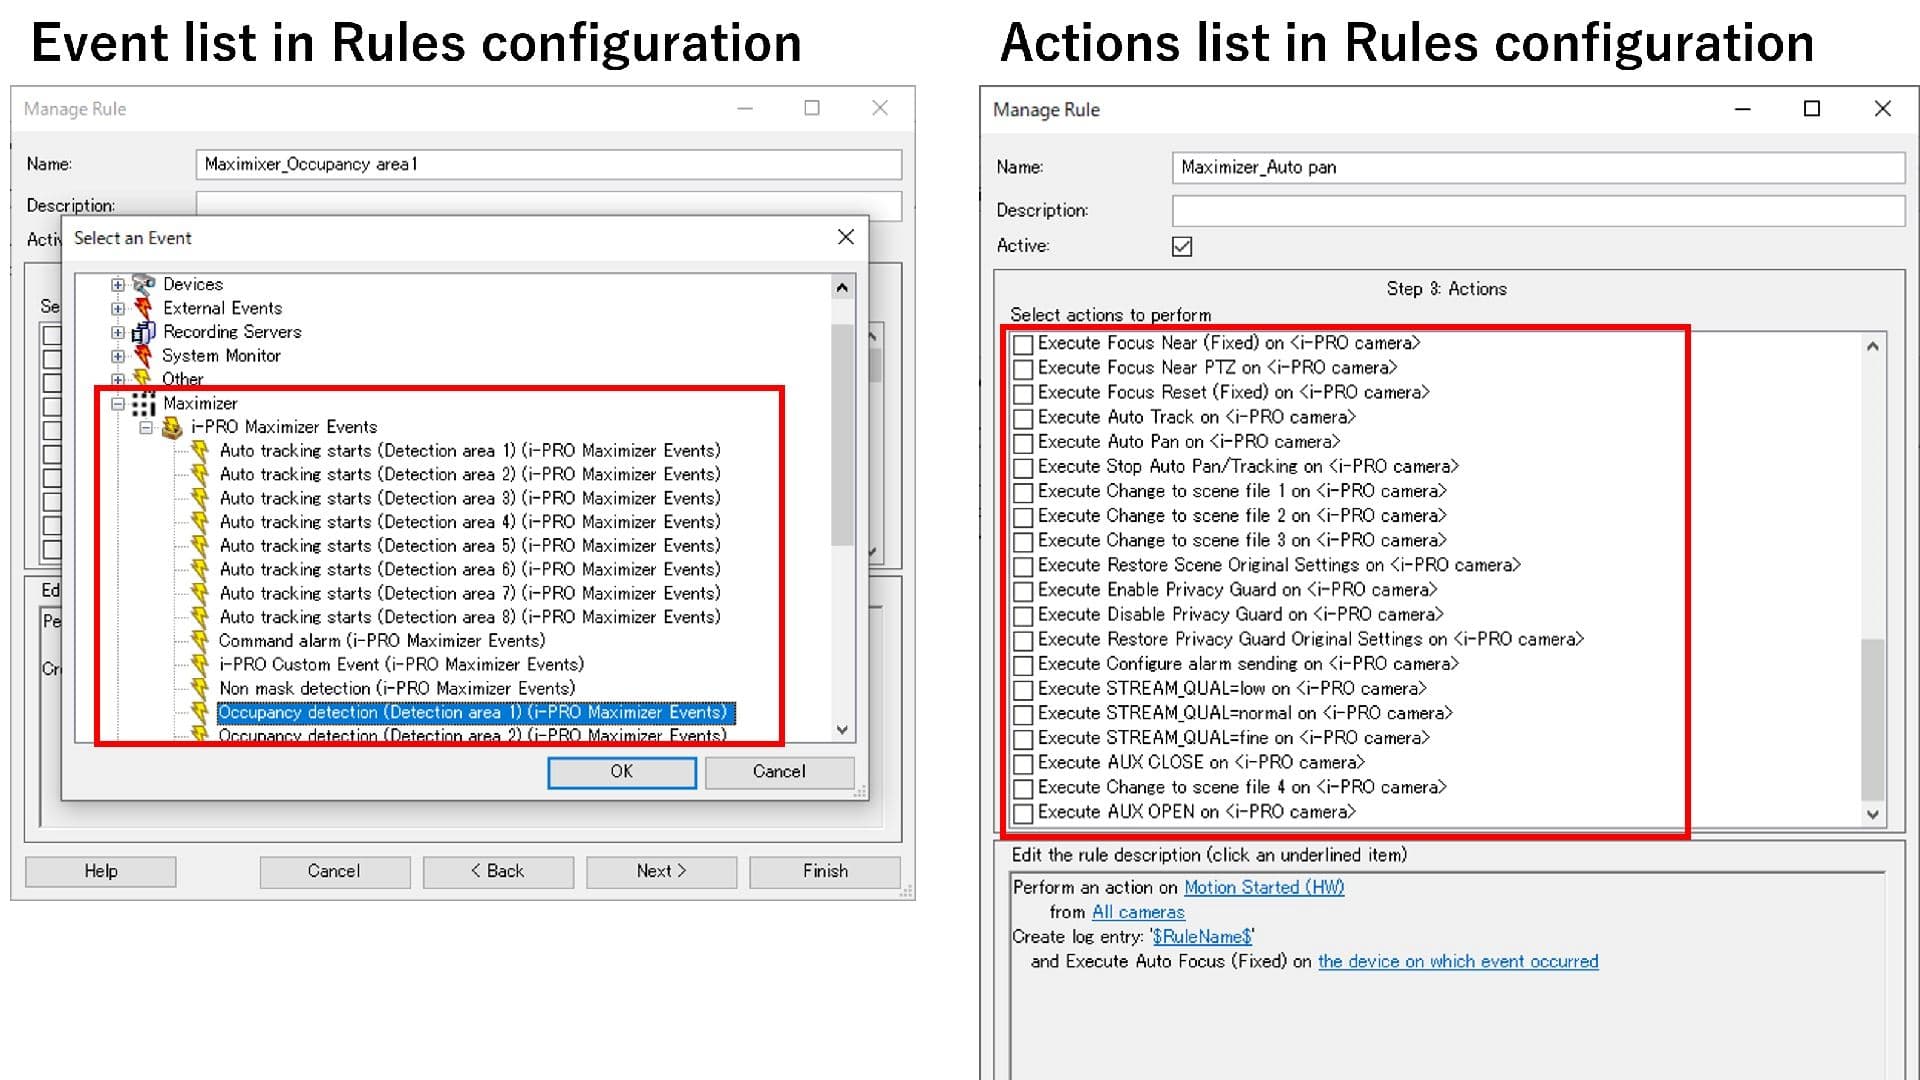Collapse the Maximizer tree node
1920x1080 pixels.
[x=118, y=404]
